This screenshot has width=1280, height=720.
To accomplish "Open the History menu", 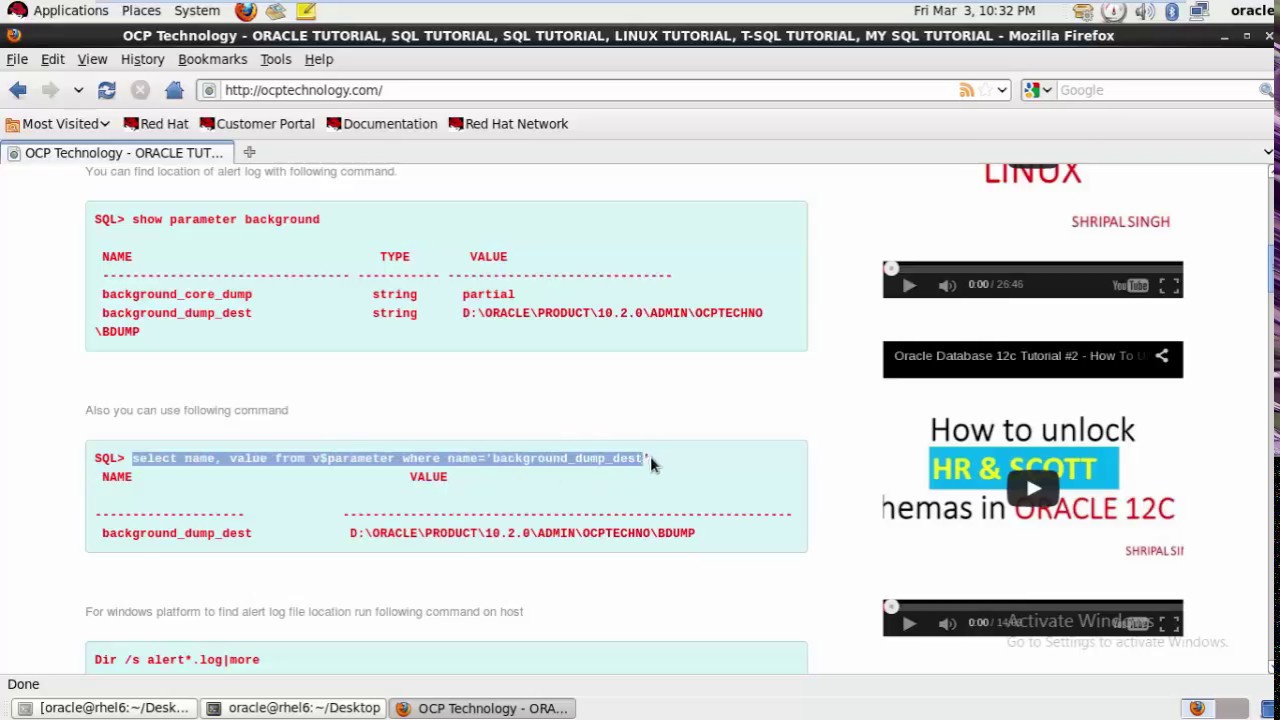I will pyautogui.click(x=142, y=59).
